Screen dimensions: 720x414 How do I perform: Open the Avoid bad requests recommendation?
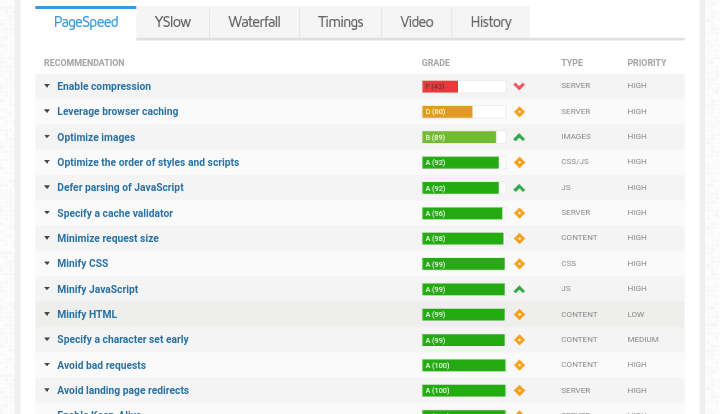tap(101, 365)
